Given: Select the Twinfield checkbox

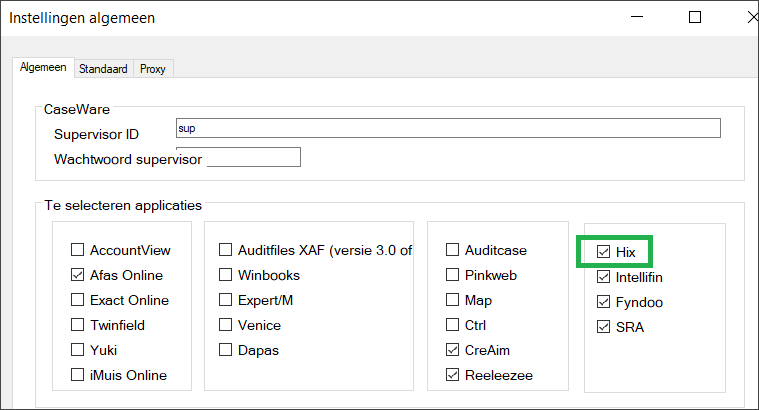Looking at the screenshot, I should (77, 325).
